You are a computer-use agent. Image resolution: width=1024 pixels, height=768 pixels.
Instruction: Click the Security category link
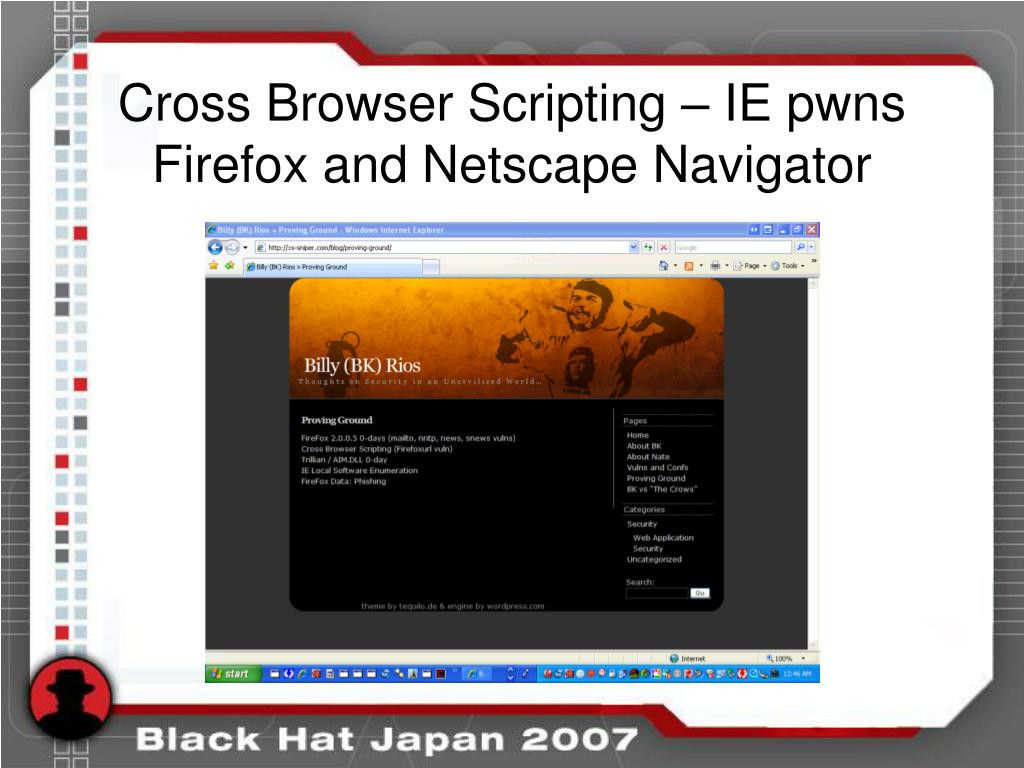click(642, 524)
